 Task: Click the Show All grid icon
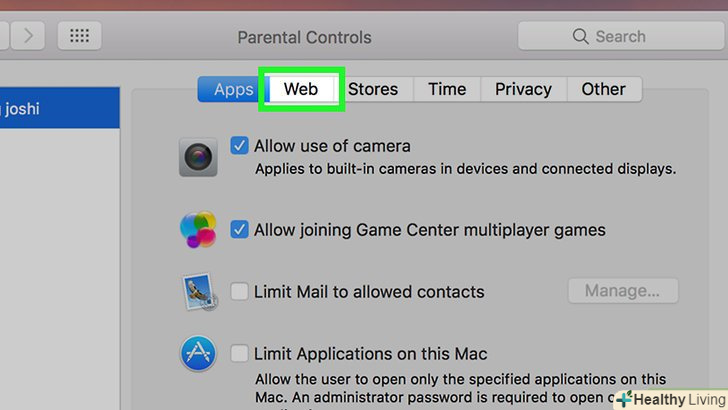[x=79, y=37]
